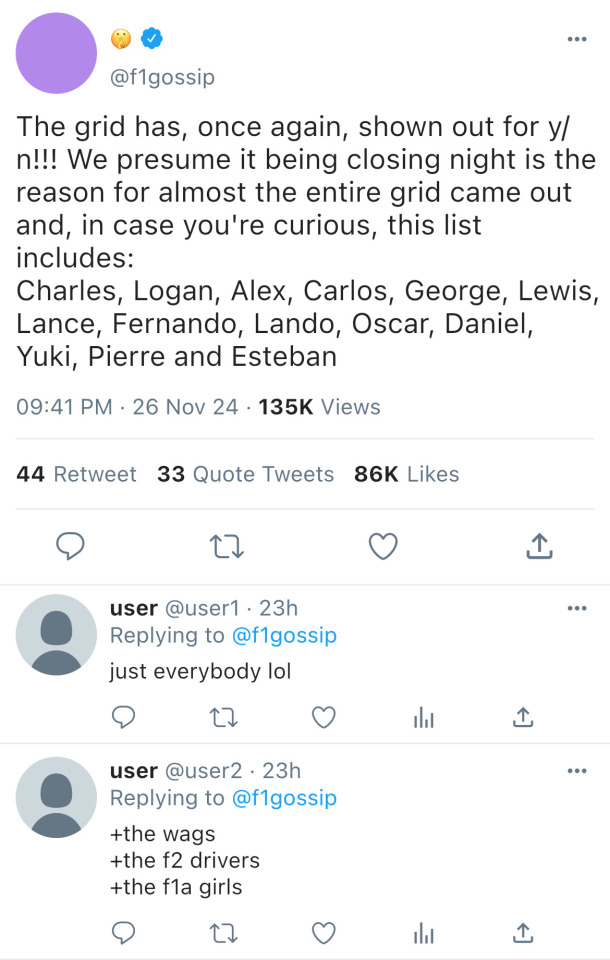610x960 pixels.
Task: Show the 86K Likes list
Action: [406, 474]
